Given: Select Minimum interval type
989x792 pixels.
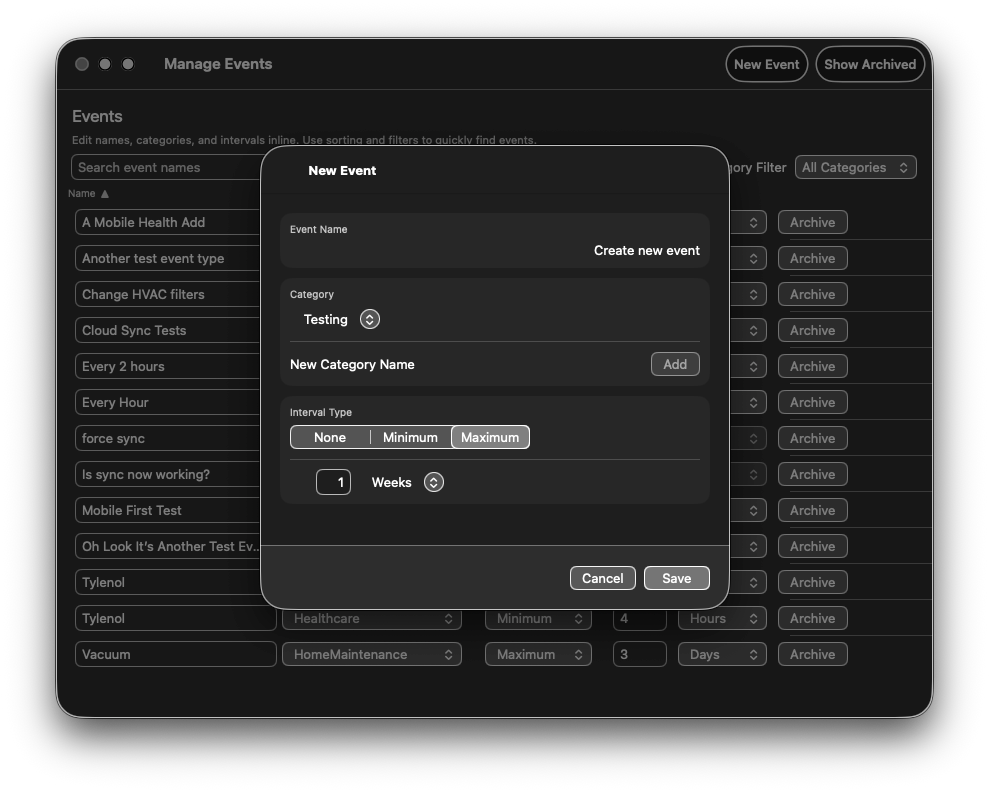Looking at the screenshot, I should [x=410, y=437].
